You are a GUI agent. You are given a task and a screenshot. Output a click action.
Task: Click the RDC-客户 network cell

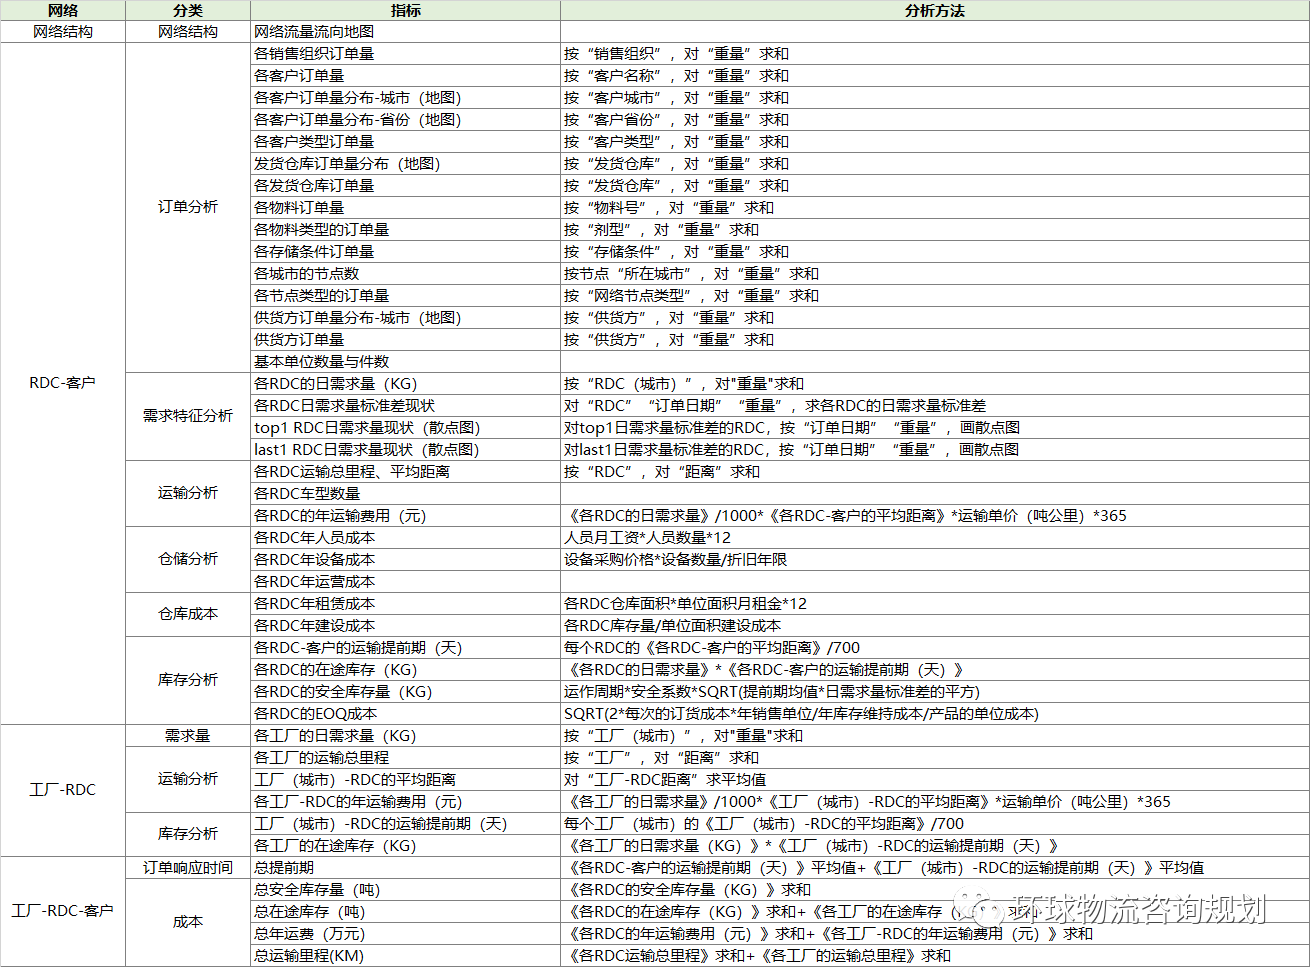pyautogui.click(x=63, y=383)
